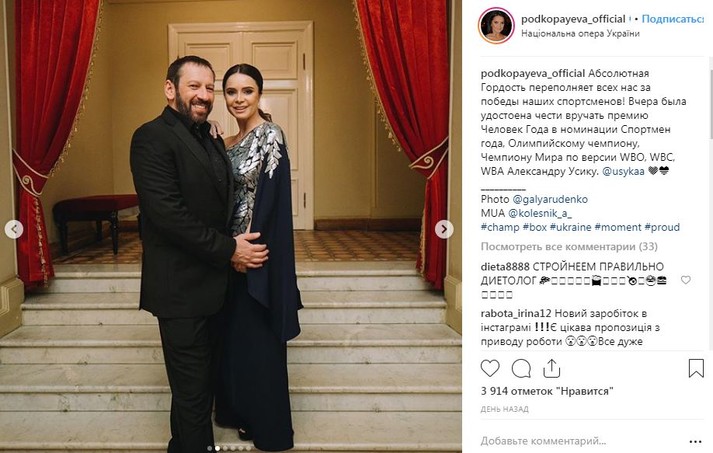Like the post with the heart icon
Viewport: 713px width, 453px height.
(490, 368)
